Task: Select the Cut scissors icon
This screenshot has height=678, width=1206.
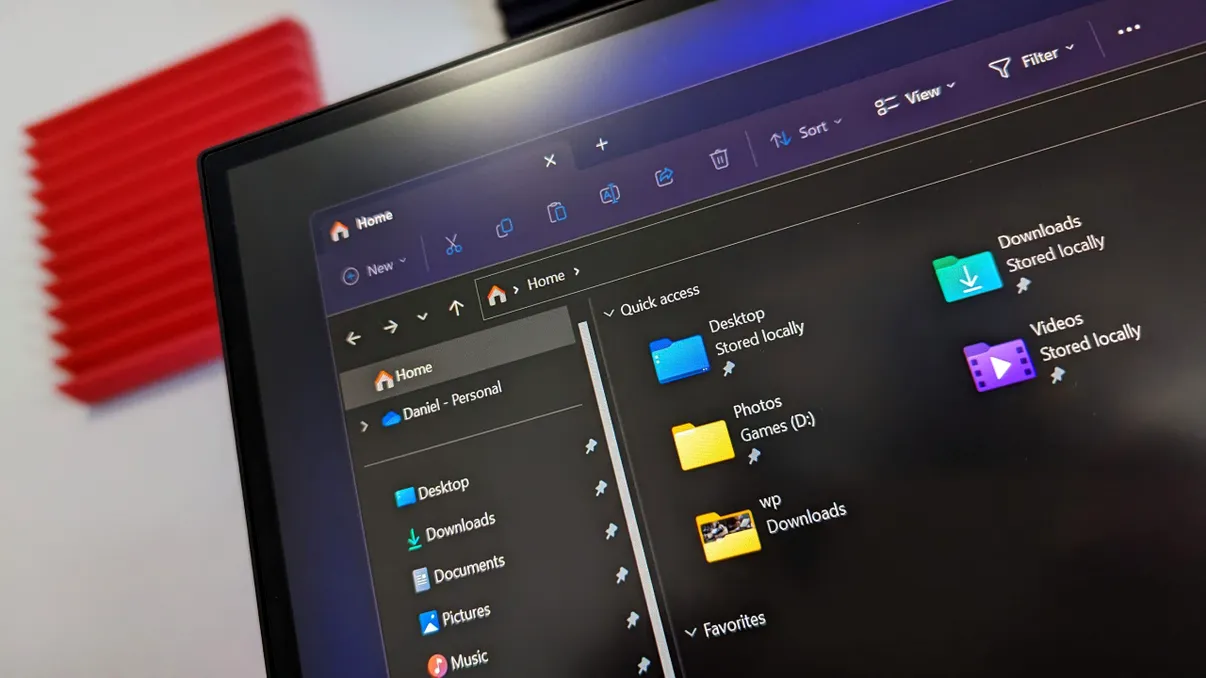Action: pos(453,243)
